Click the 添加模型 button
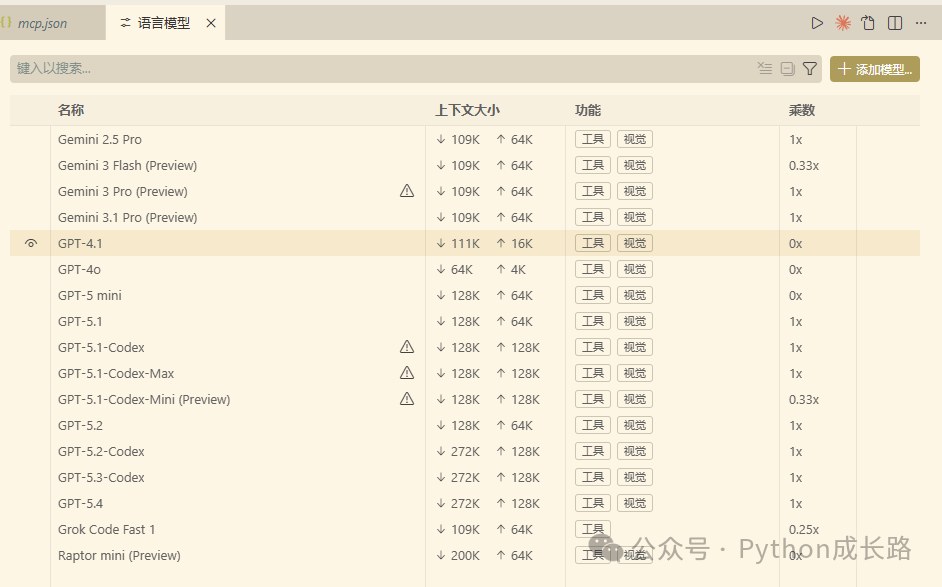The height and width of the screenshot is (587, 942). (875, 69)
